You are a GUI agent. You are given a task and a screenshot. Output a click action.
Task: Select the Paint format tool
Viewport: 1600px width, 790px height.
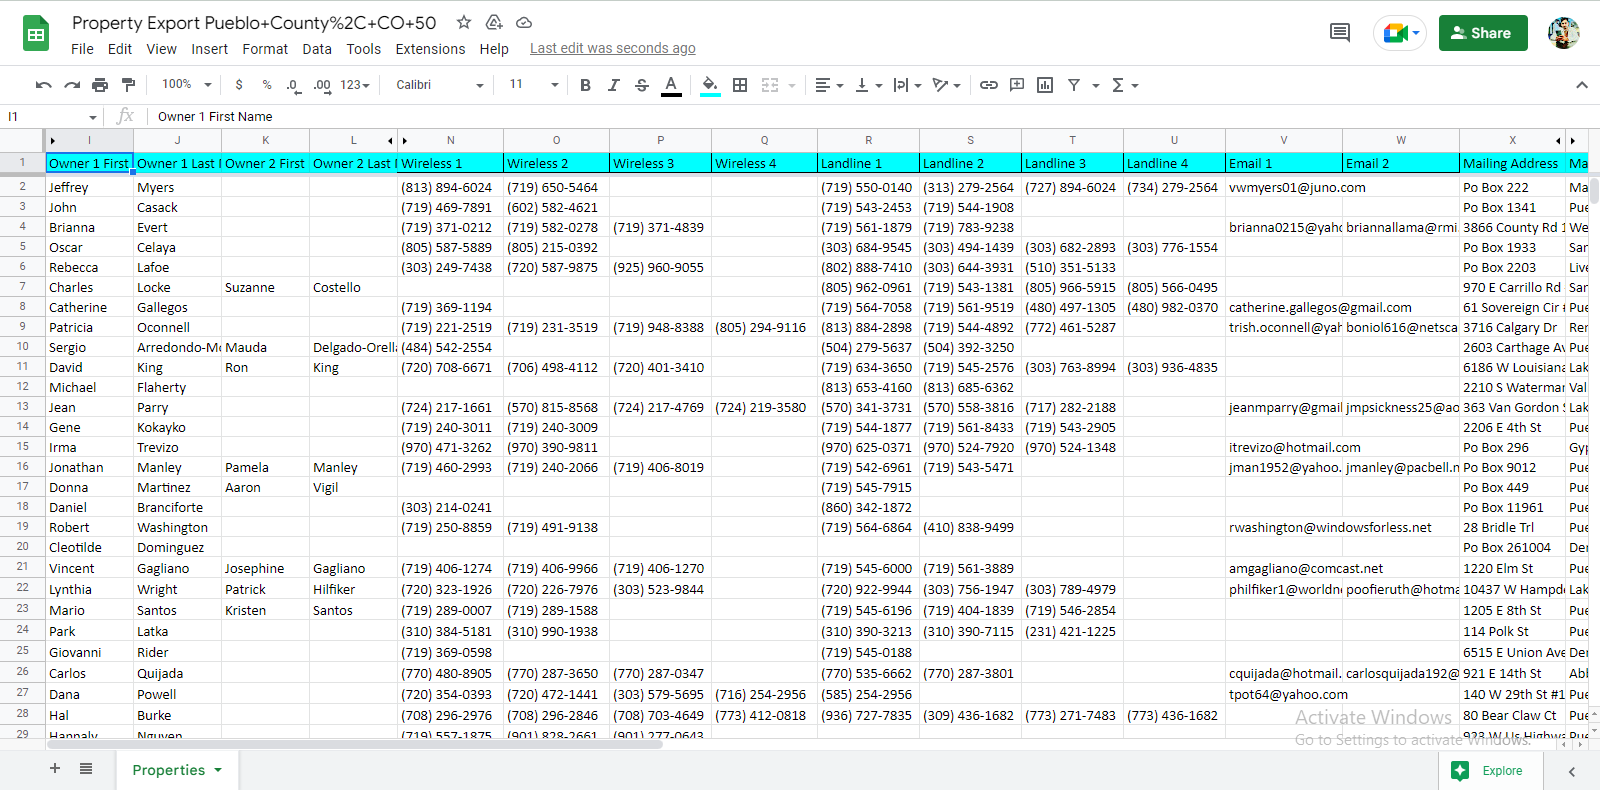click(x=128, y=85)
